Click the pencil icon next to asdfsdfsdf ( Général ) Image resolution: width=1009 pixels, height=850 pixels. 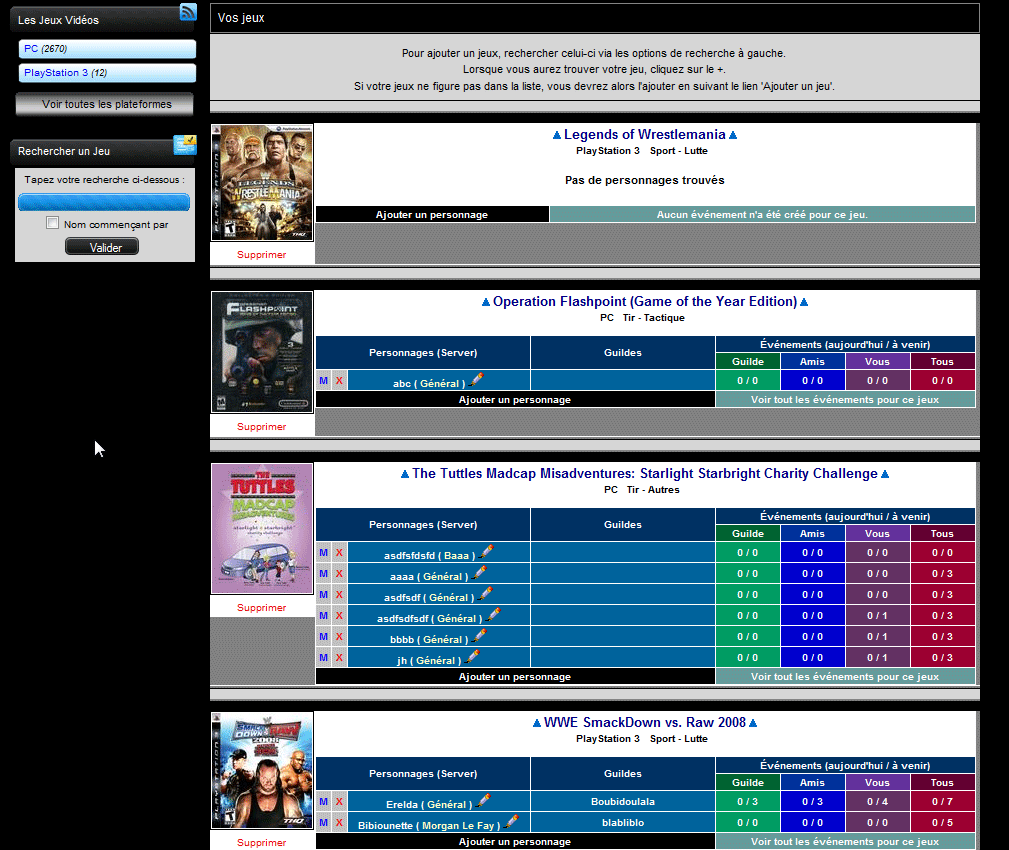click(493, 614)
